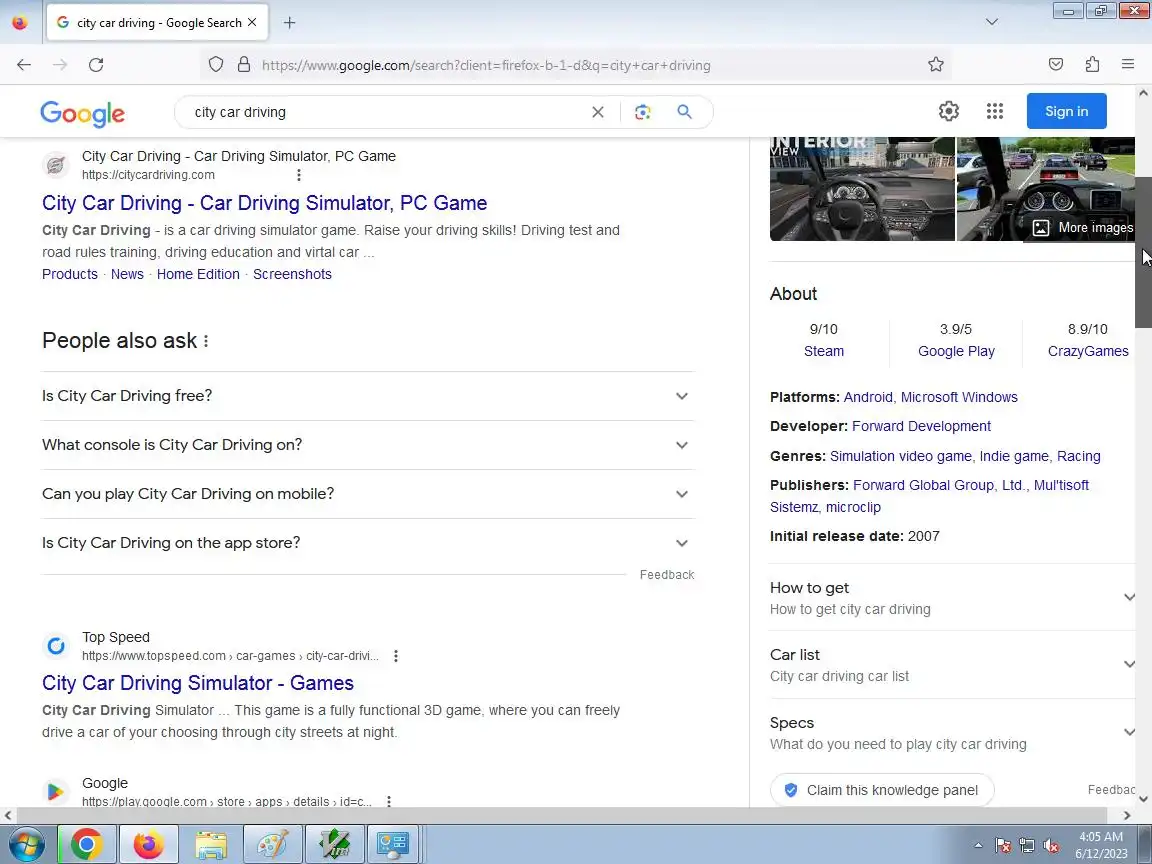This screenshot has width=1152, height=864.
Task: Click the magnifying glass search button
Action: [684, 112]
